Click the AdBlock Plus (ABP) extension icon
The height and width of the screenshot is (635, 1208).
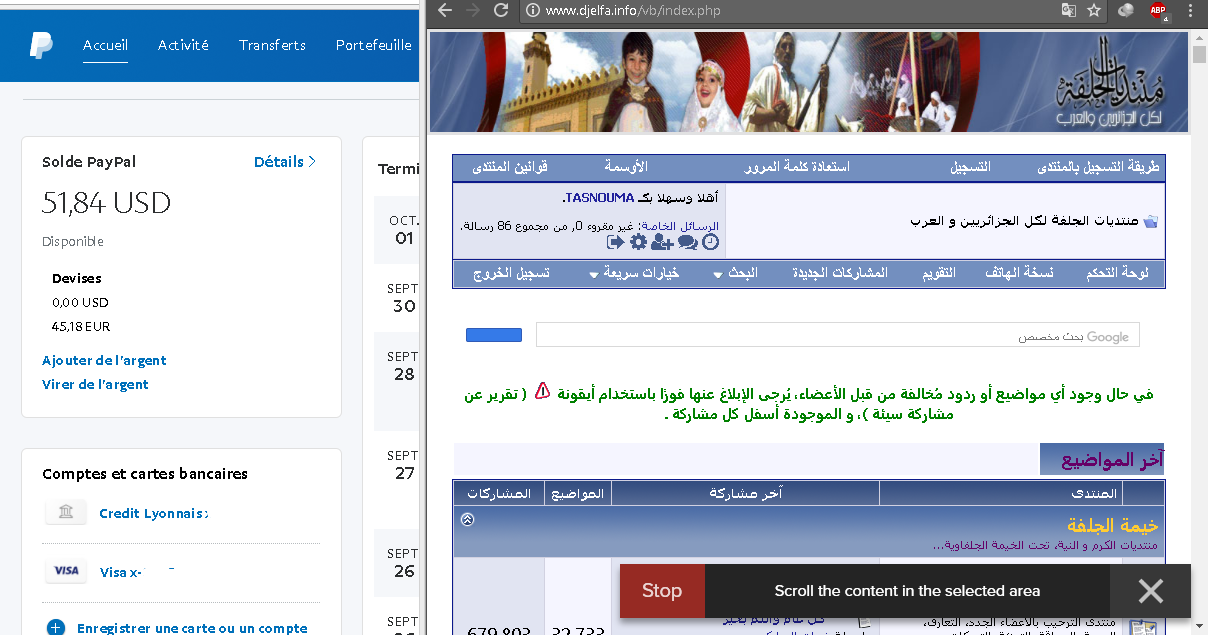click(x=1158, y=11)
